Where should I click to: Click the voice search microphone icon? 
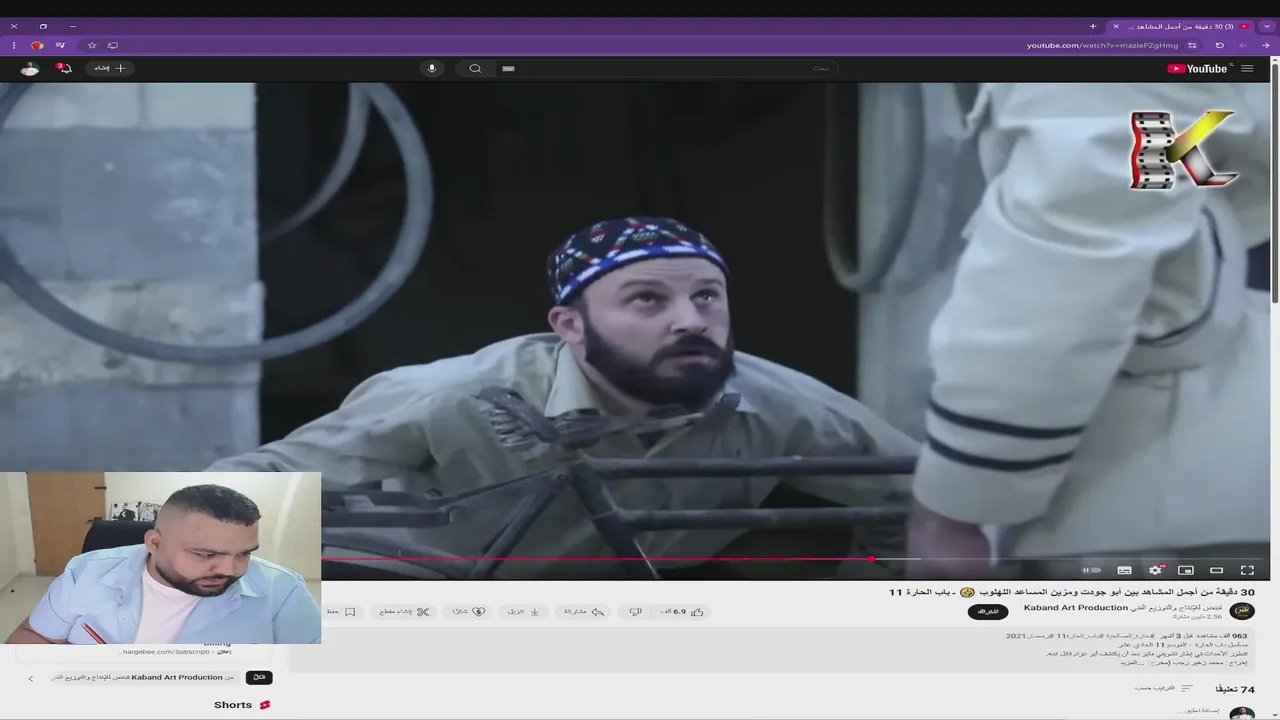[432, 68]
